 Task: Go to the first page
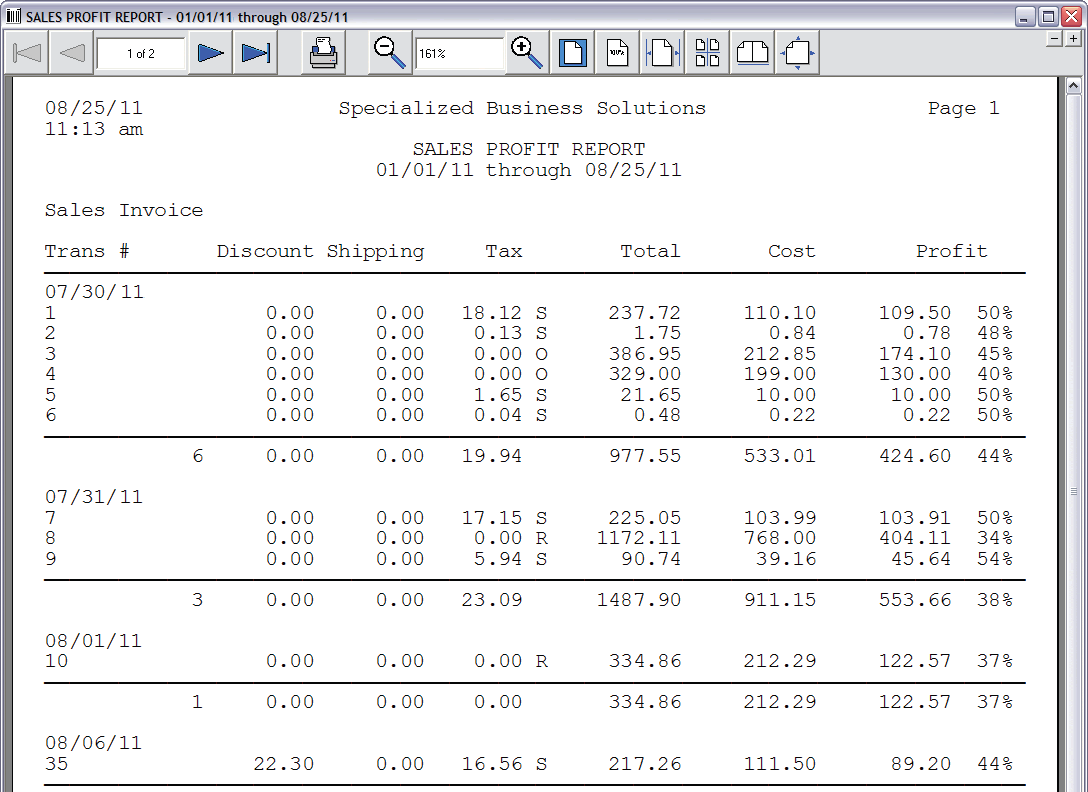[27, 53]
